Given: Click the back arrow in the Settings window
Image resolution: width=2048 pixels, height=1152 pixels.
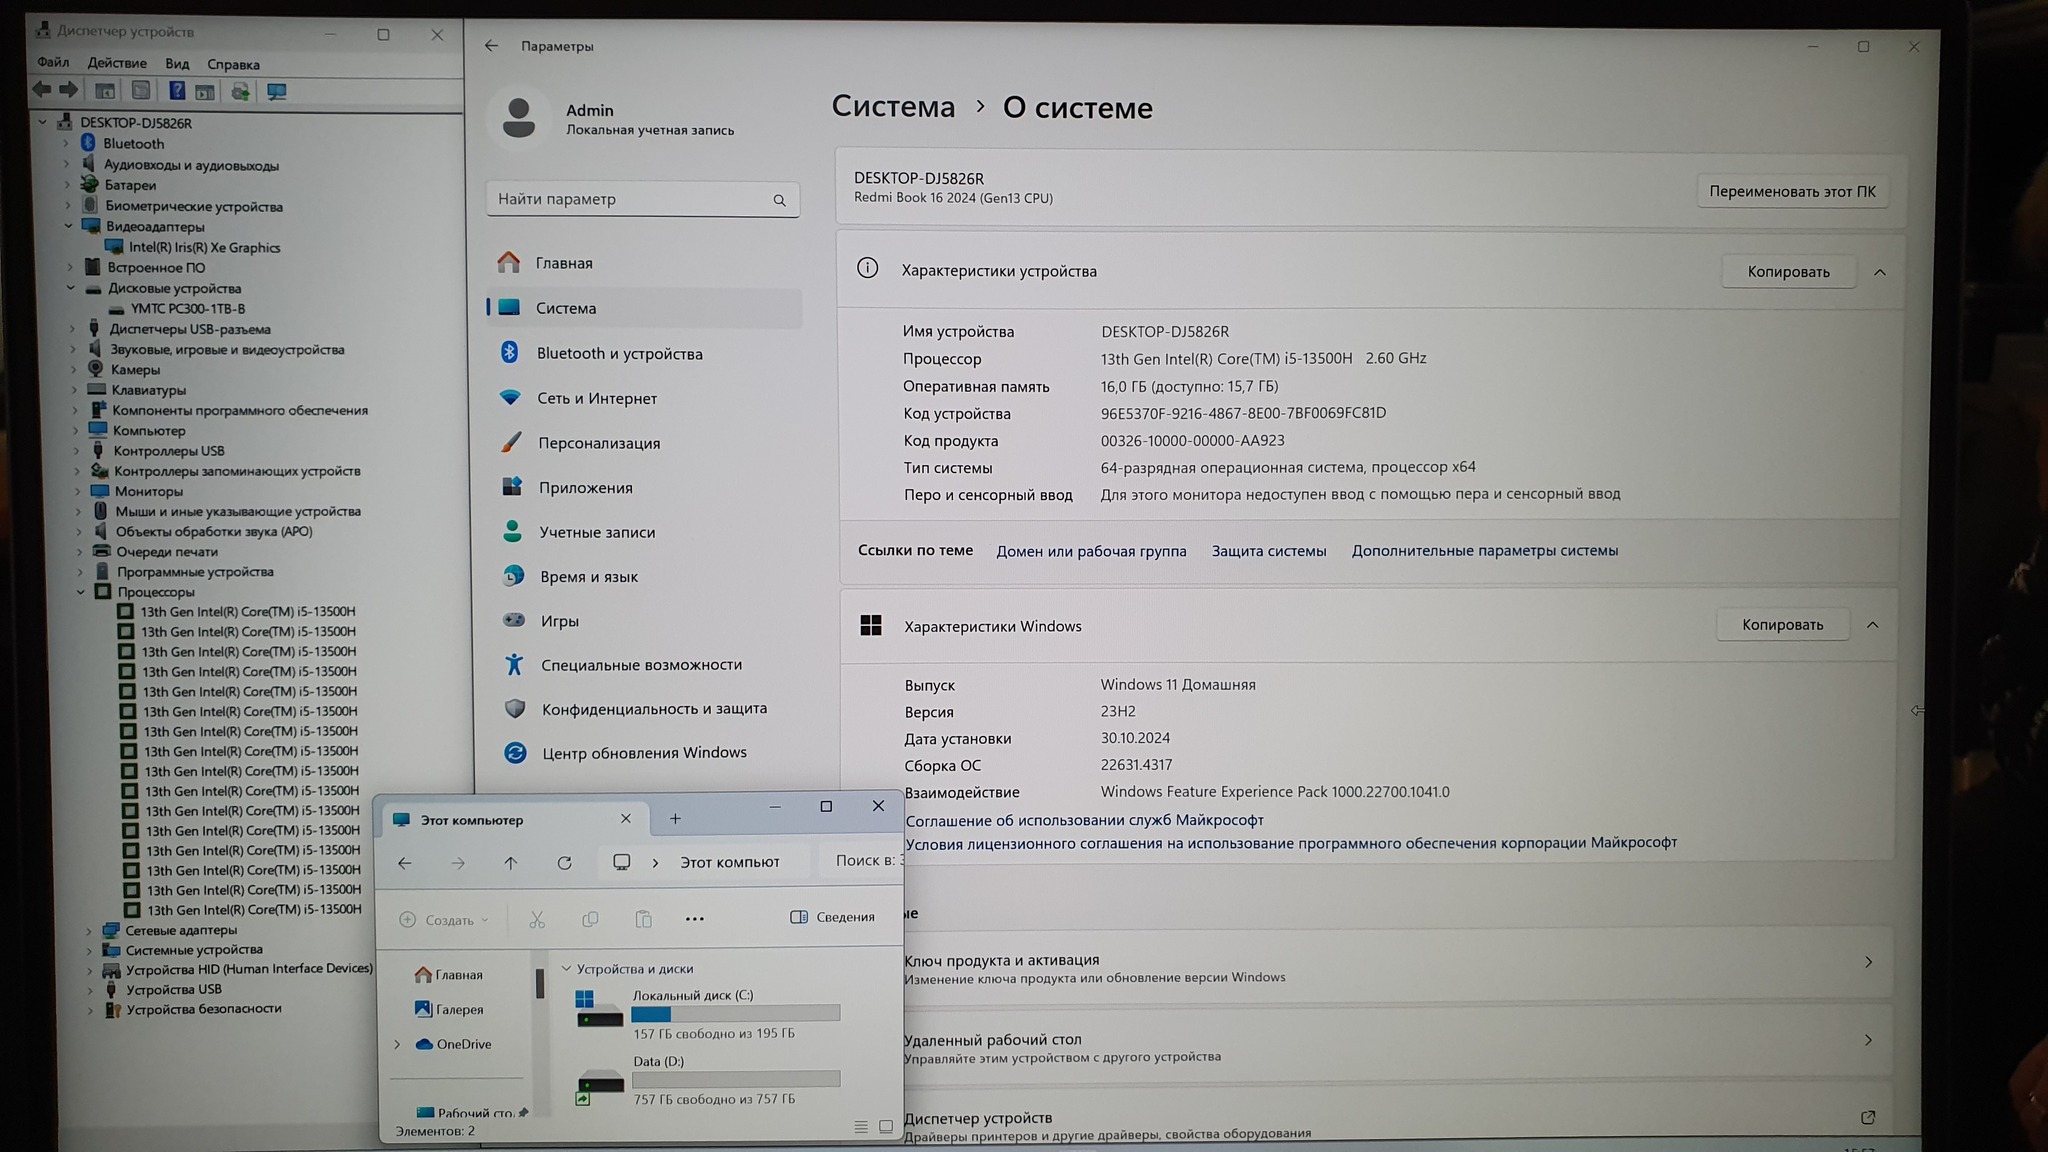Looking at the screenshot, I should (x=491, y=46).
